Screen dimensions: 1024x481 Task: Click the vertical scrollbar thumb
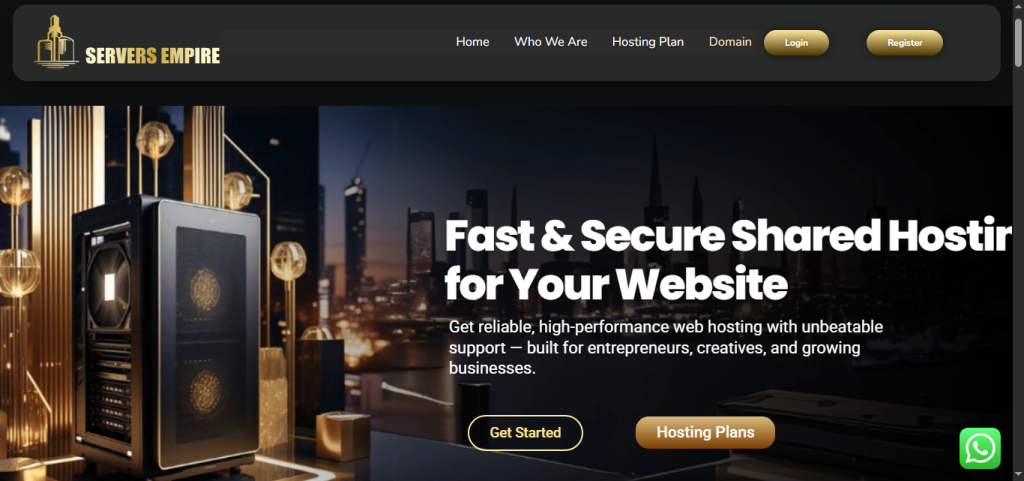pos(1018,42)
